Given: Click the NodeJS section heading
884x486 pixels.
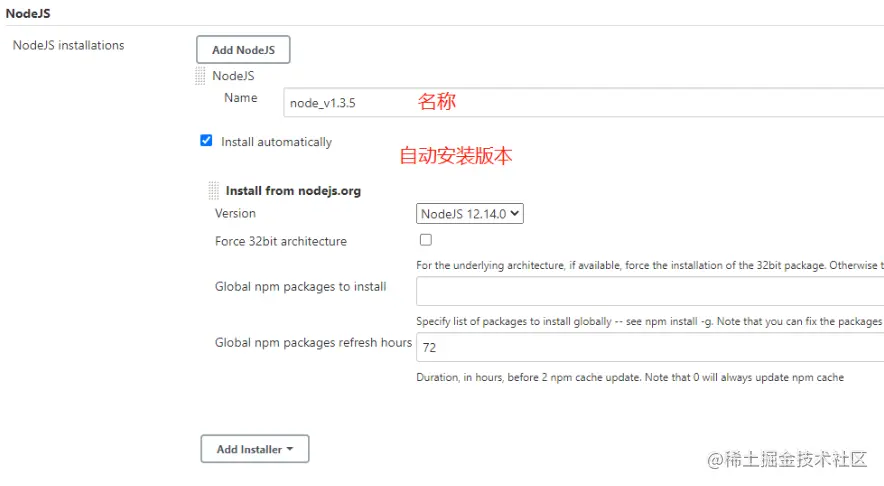Looking at the screenshot, I should (28, 13).
